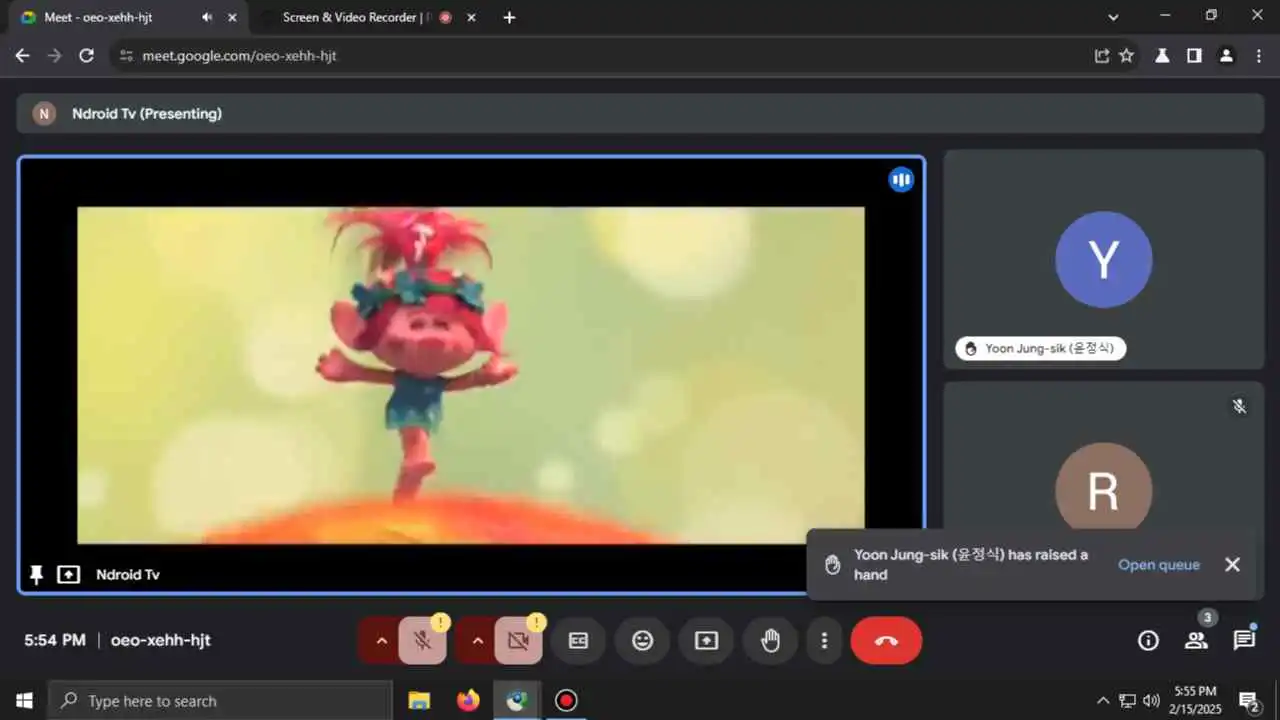This screenshot has height=720, width=1280.
Task: Close the Screen & Video Recorder tab
Action: click(472, 17)
